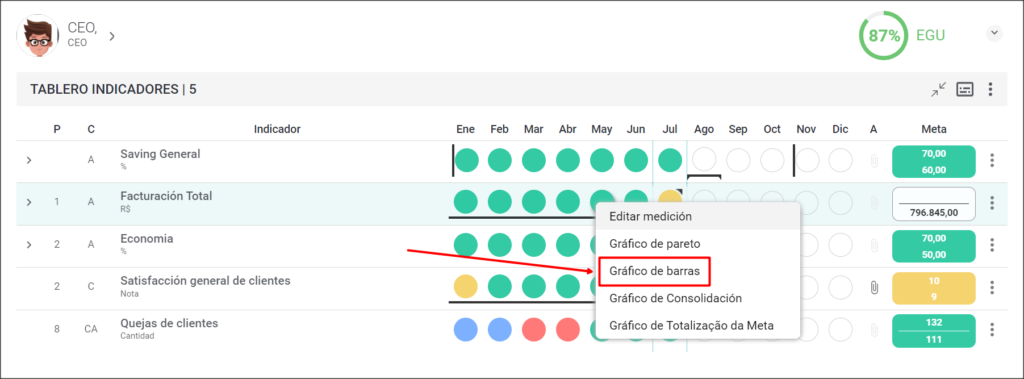Click Economia row attachment paperclip
Screen dimensions: 1024x379
point(874,245)
